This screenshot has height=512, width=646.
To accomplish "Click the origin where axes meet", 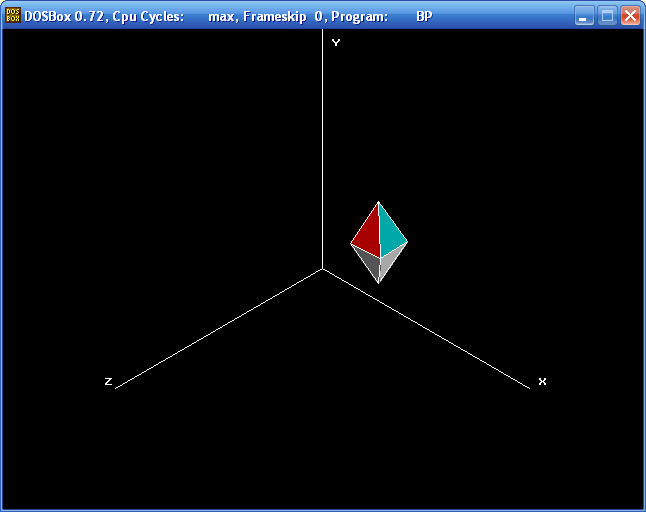I will pyautogui.click(x=323, y=269).
